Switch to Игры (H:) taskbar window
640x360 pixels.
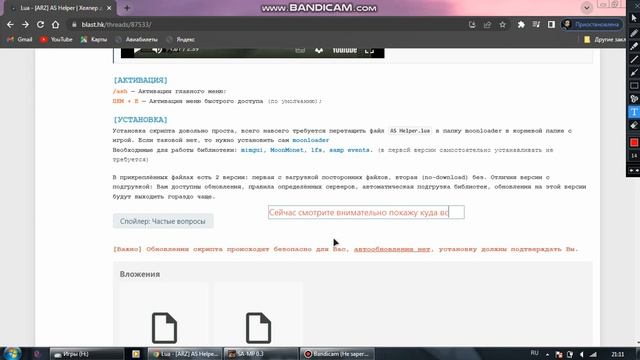pyautogui.click(x=86, y=354)
